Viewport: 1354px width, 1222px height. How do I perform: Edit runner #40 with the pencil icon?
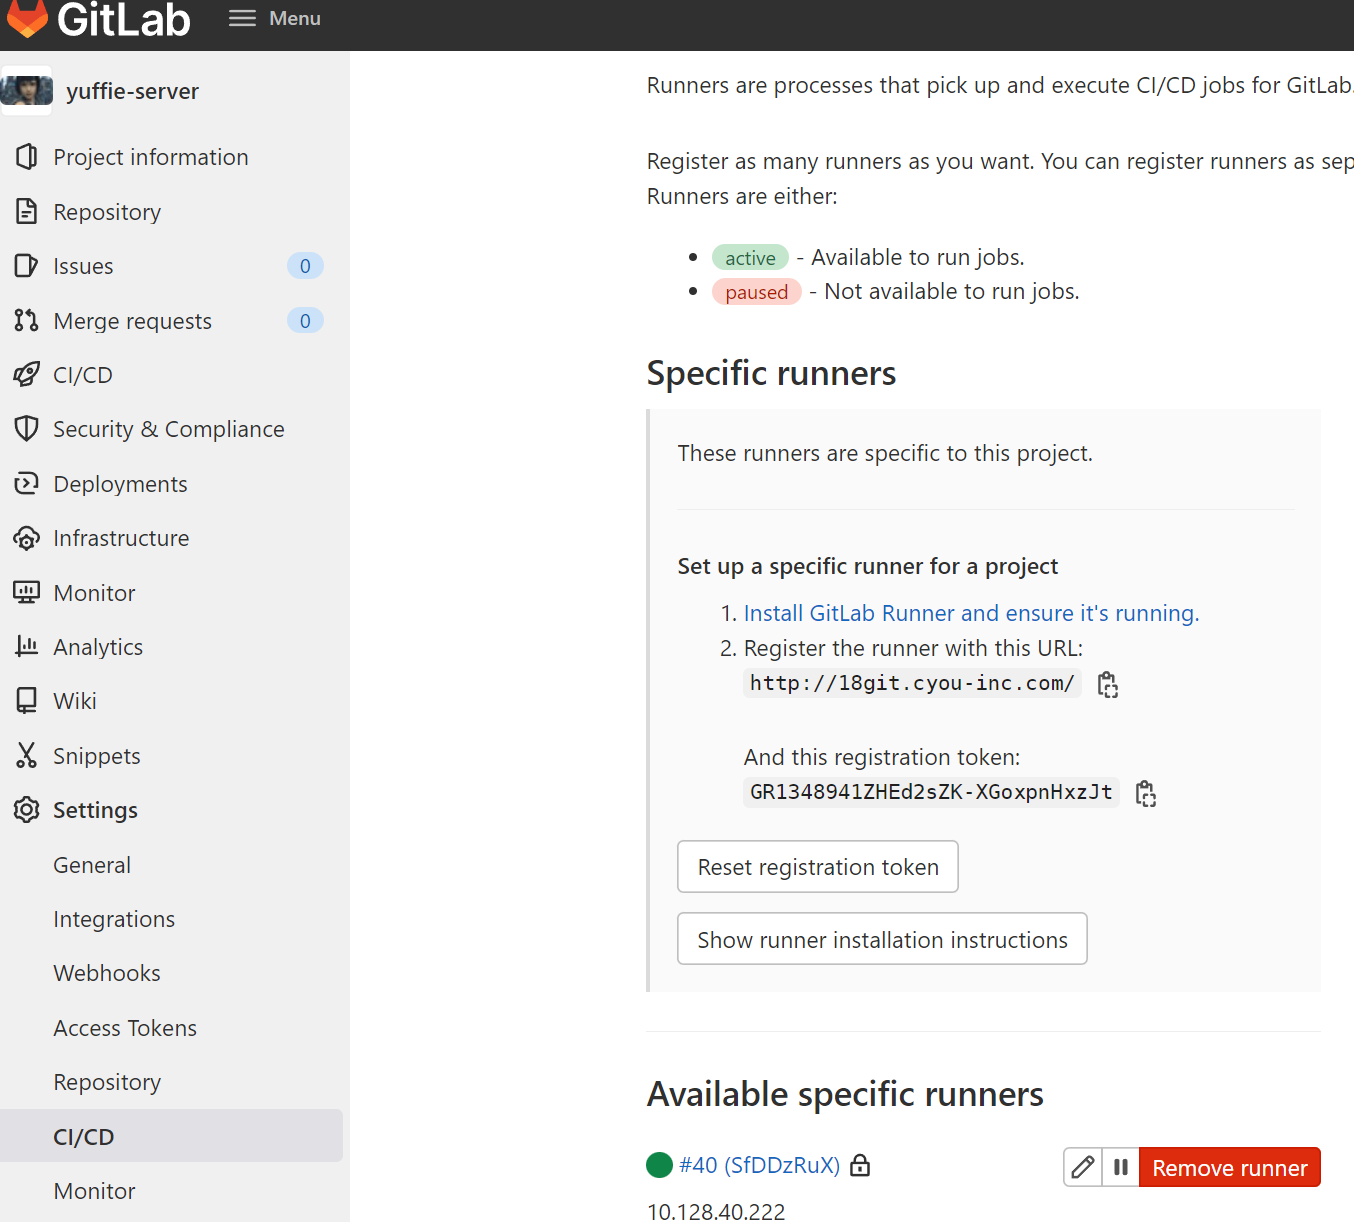tap(1083, 1167)
